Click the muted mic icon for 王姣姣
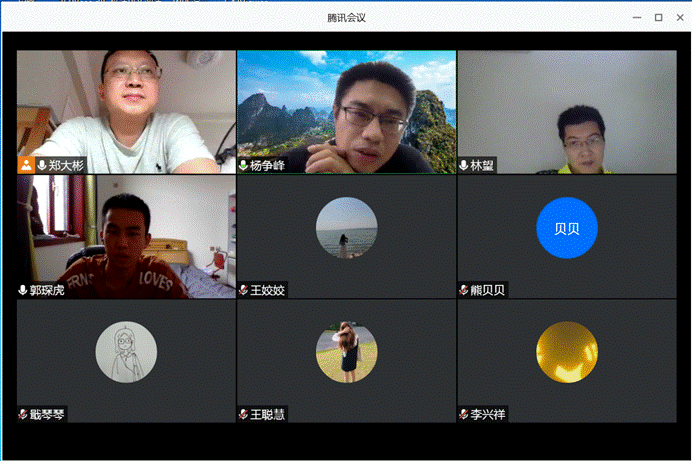The height and width of the screenshot is (461, 692). coord(243,290)
